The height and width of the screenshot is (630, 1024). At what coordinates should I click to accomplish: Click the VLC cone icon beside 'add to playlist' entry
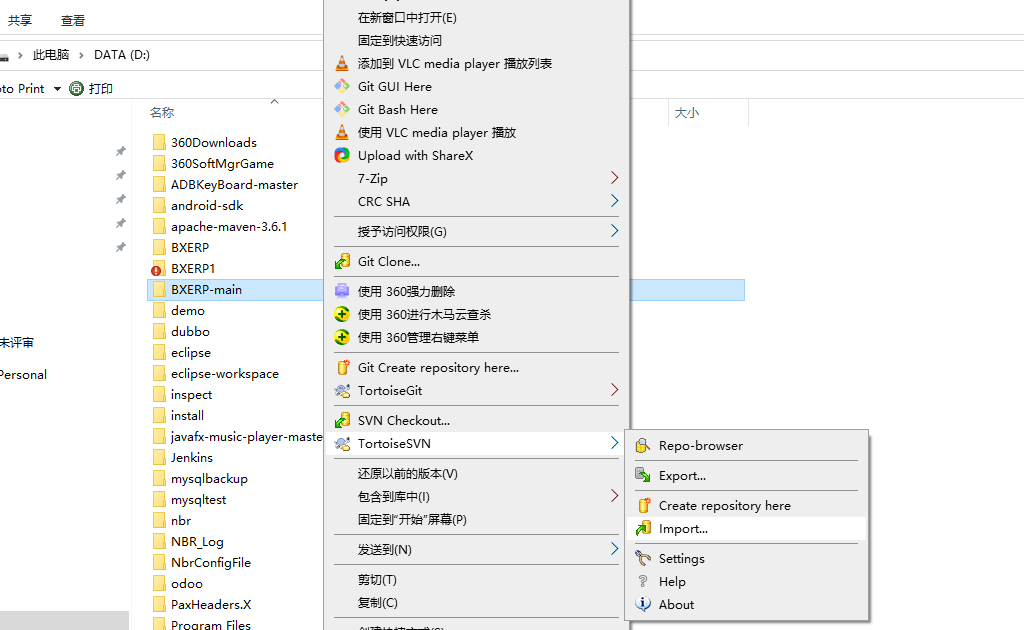point(342,63)
